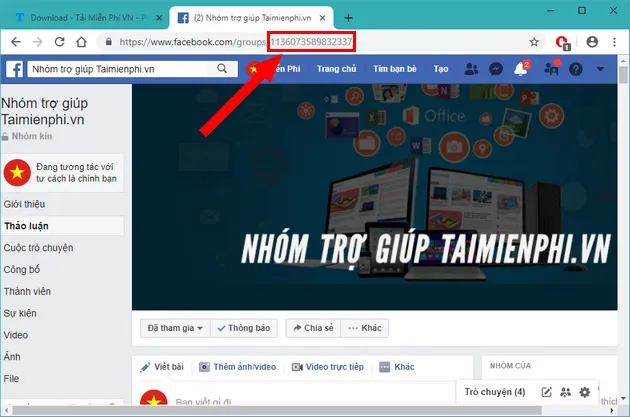This screenshot has height=417, width=630.
Task: Expand the Đã tham gia dropdown
Action: 175,328
